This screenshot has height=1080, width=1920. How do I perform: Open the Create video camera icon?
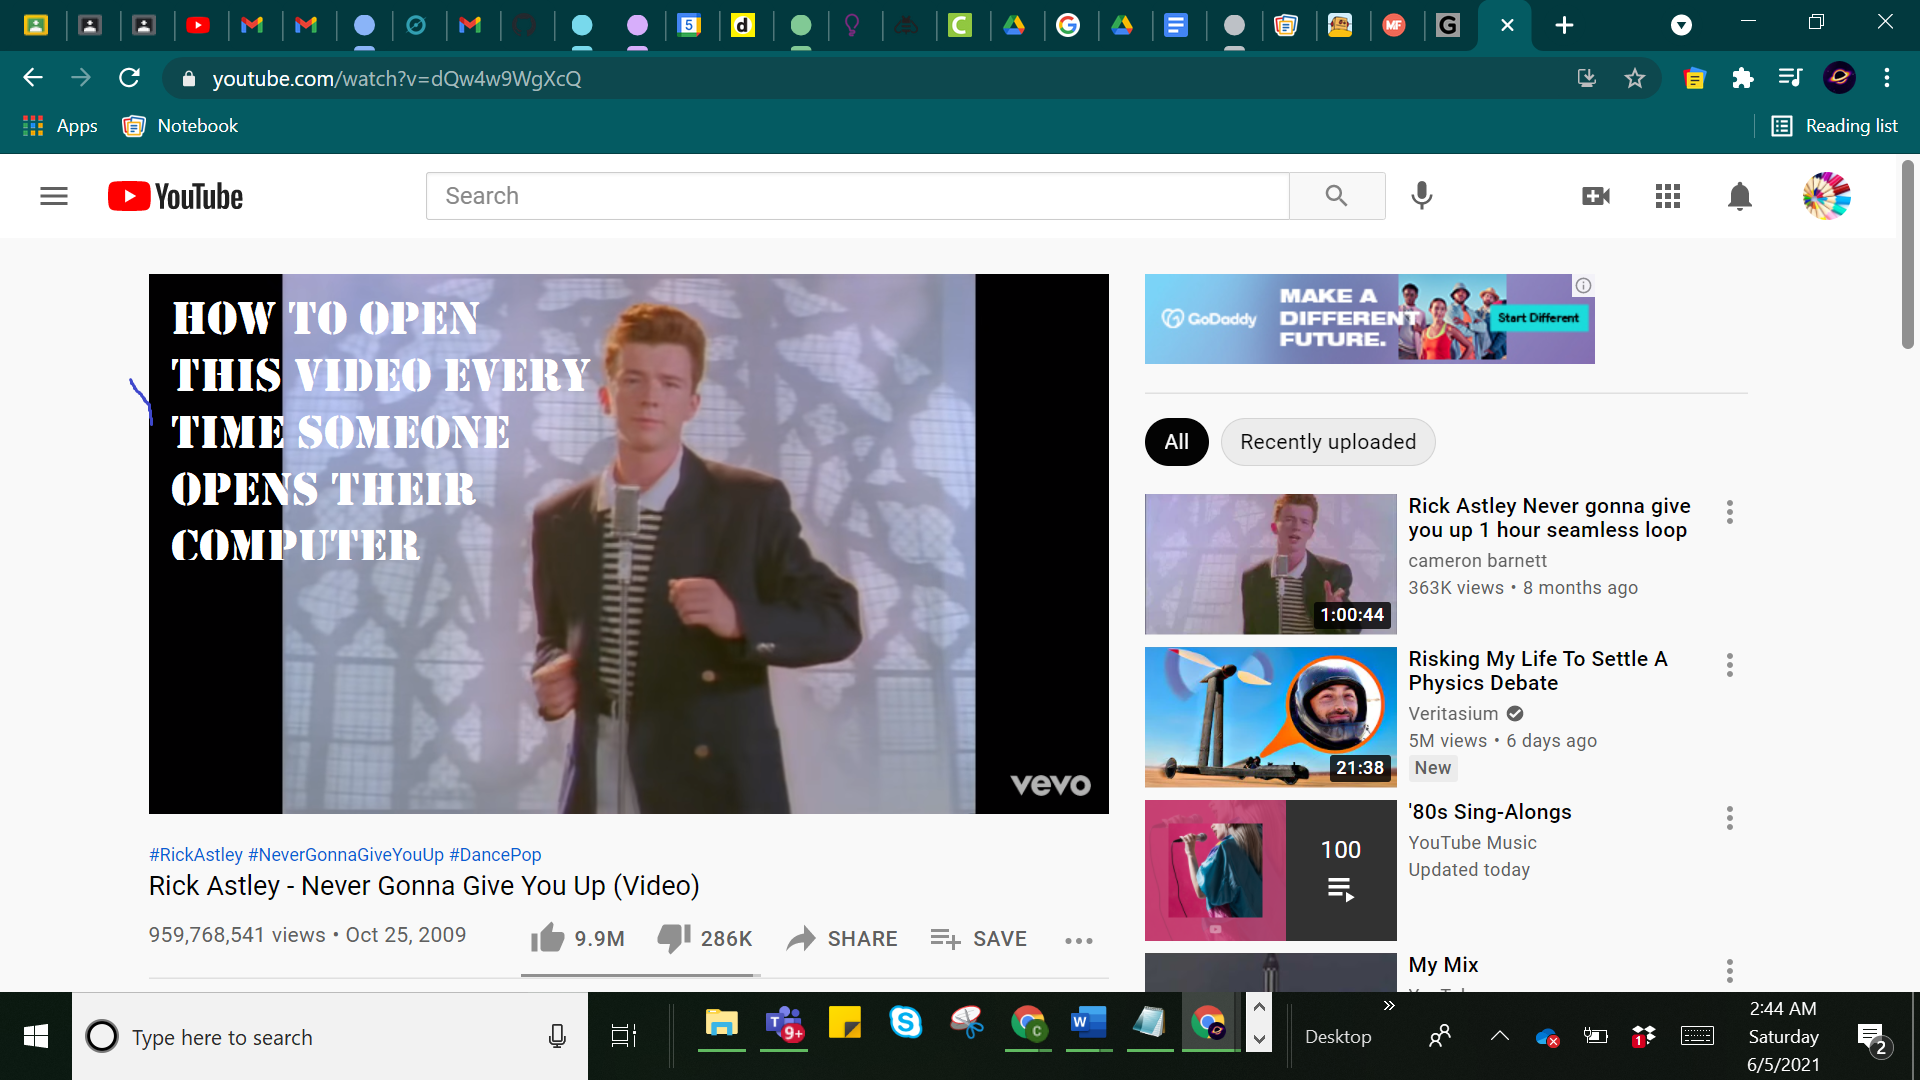tap(1596, 196)
